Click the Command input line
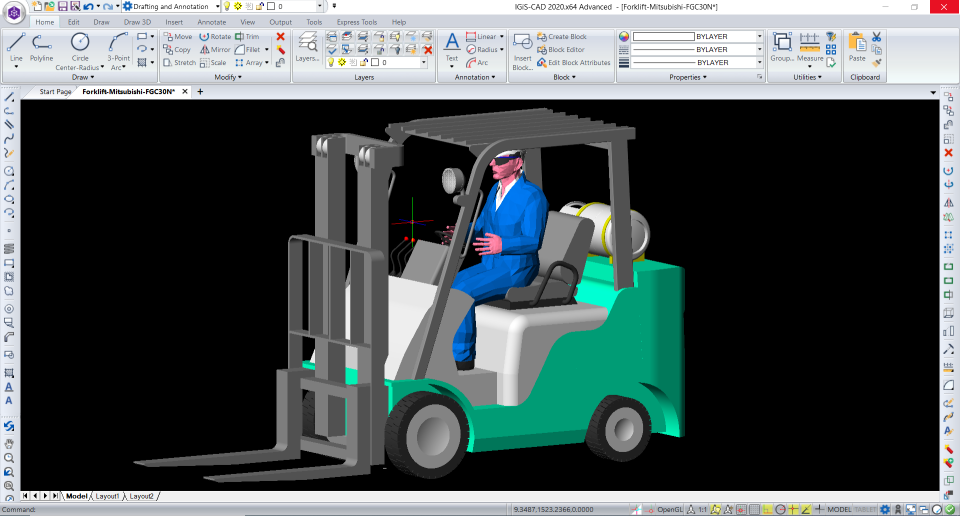Viewport: 960px width, 516px height. [x=254, y=509]
